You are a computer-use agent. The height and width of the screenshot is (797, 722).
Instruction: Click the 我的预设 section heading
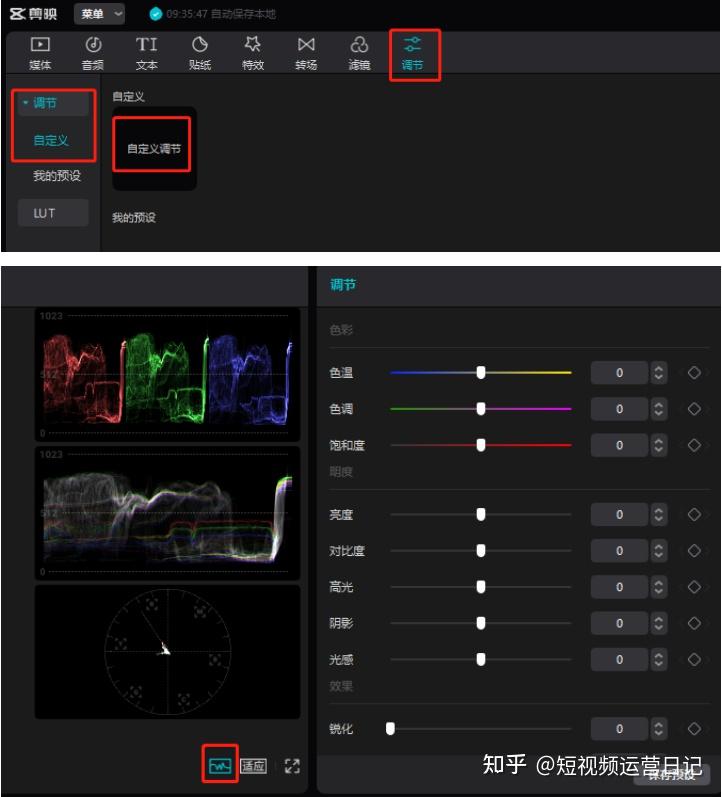coord(134,218)
